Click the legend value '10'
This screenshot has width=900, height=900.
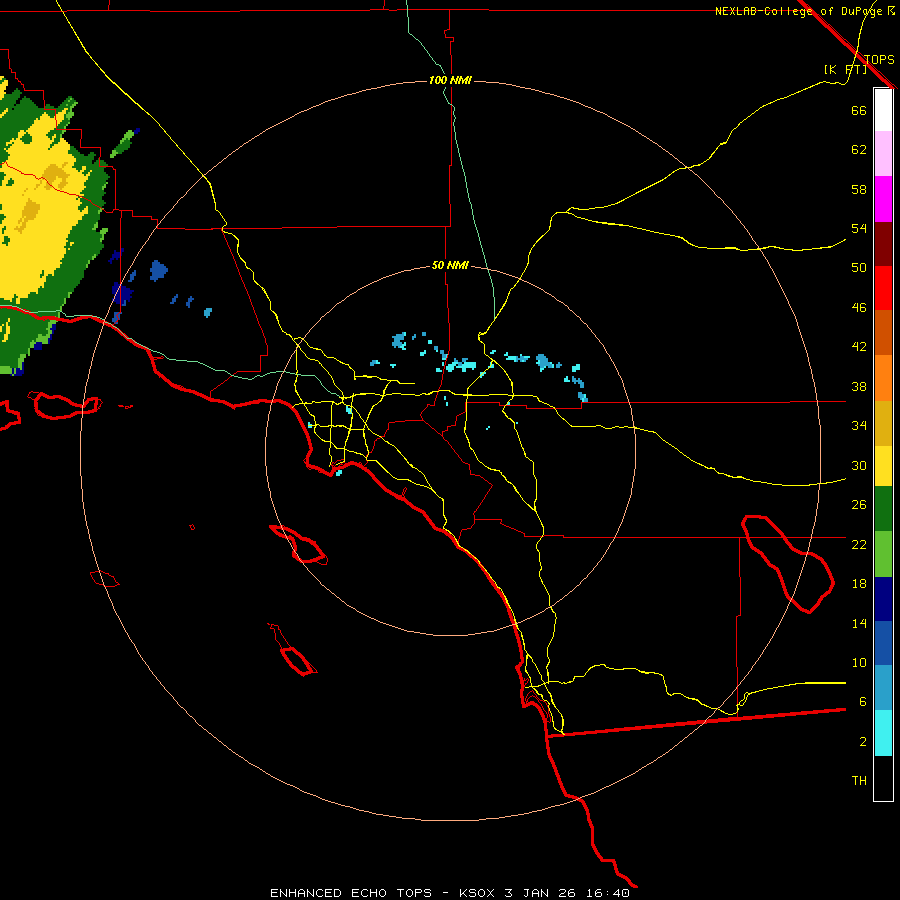click(859, 662)
